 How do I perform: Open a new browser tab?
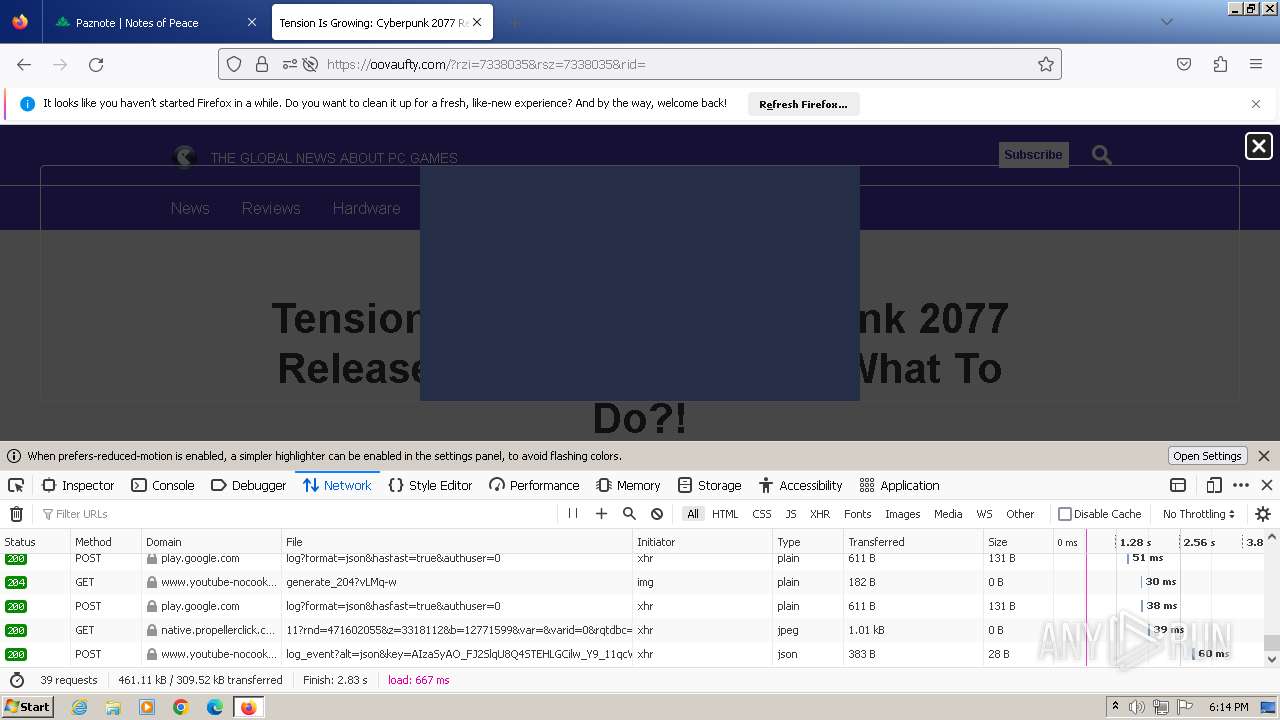pos(514,22)
